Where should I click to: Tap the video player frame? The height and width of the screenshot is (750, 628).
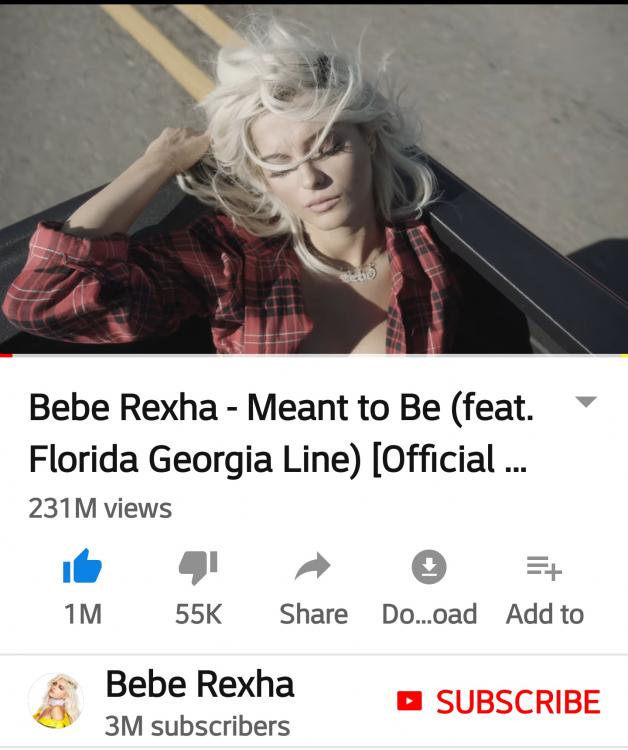[x=314, y=178]
